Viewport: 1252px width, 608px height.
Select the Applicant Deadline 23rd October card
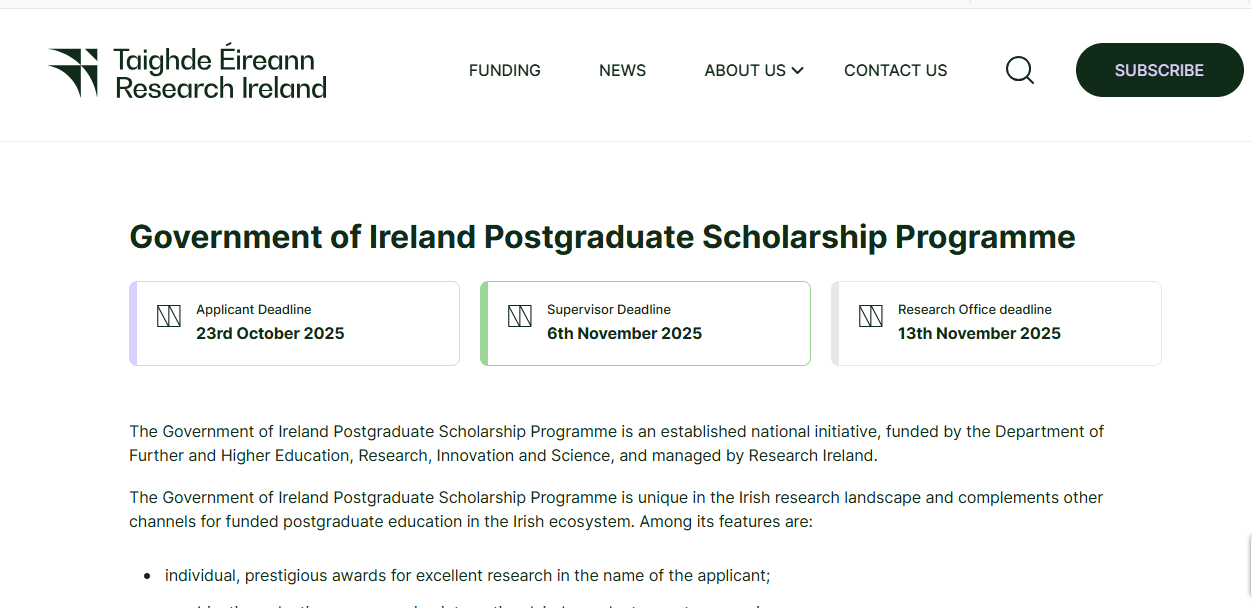[x=294, y=323]
